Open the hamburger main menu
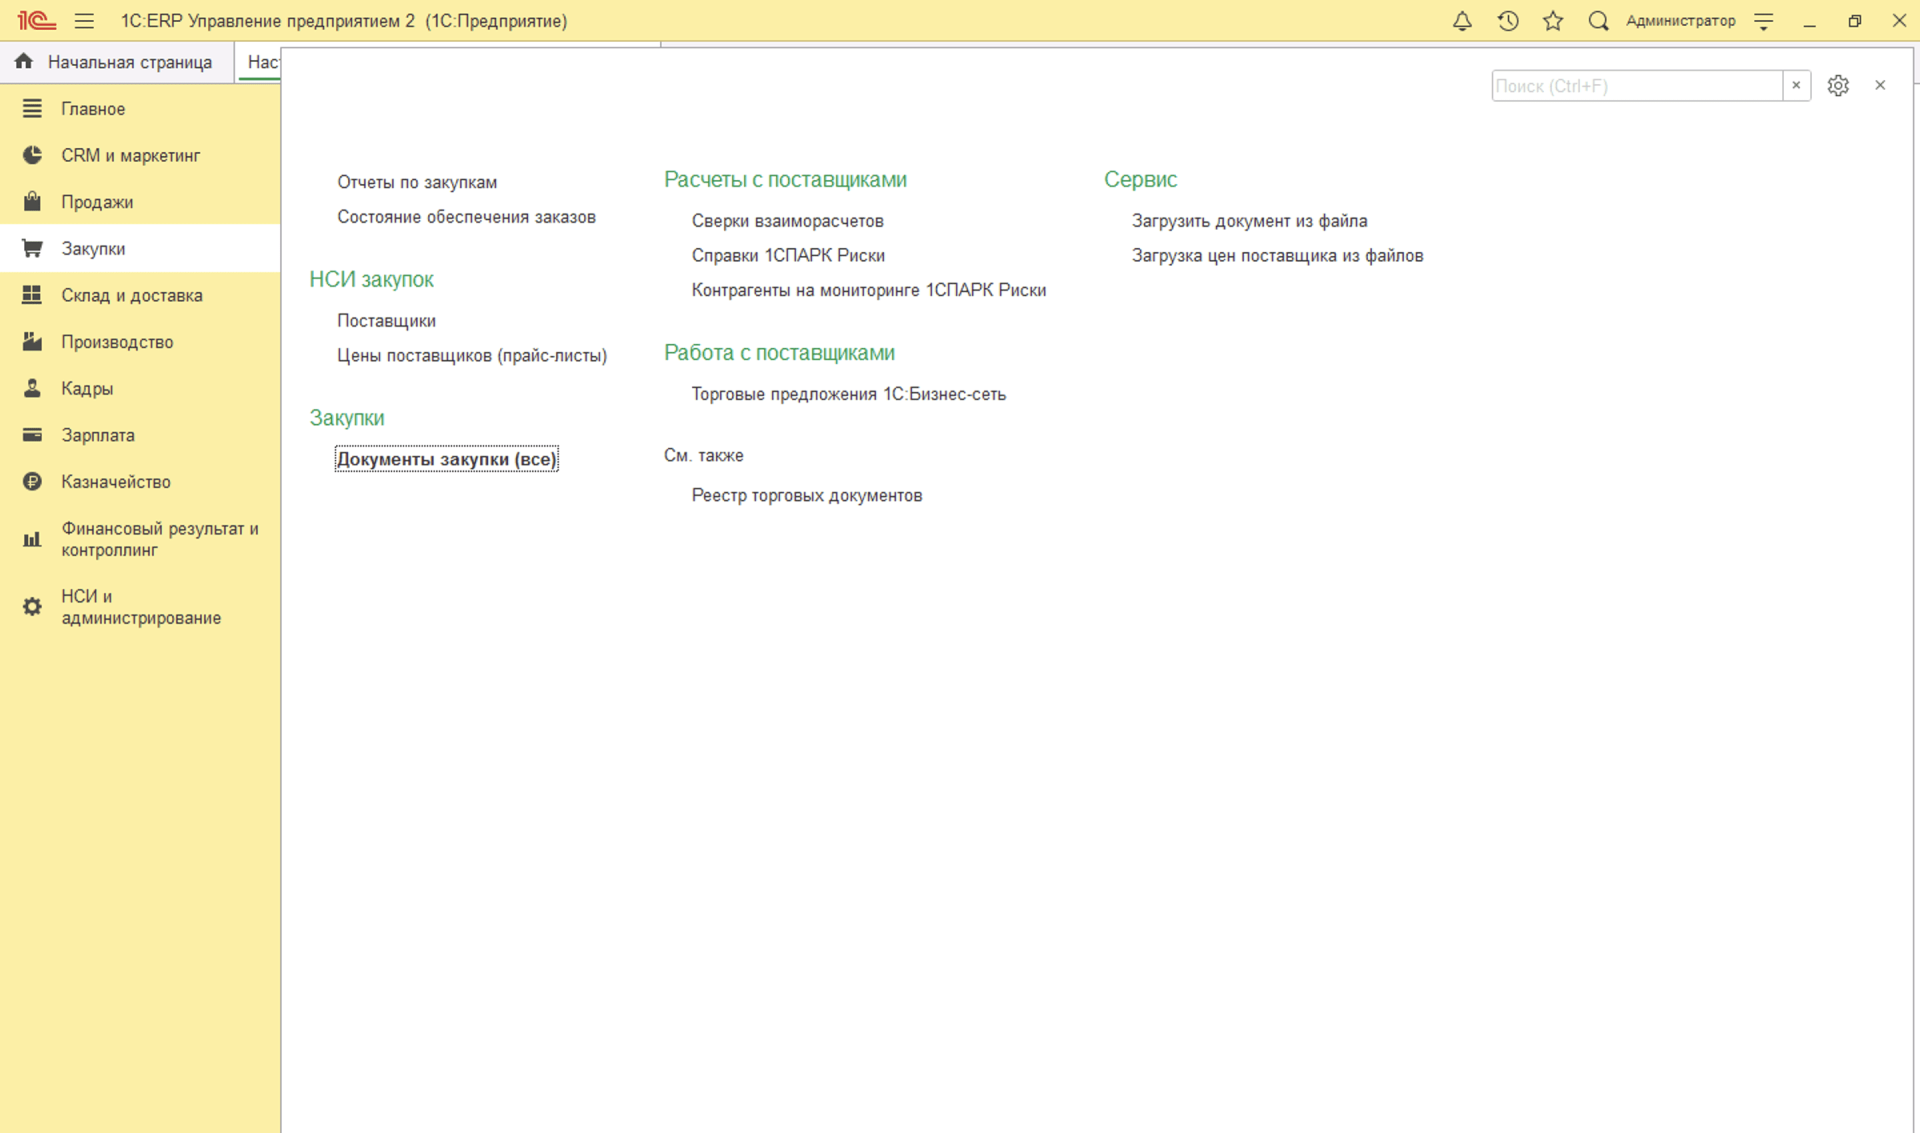This screenshot has width=1920, height=1133. [84, 21]
